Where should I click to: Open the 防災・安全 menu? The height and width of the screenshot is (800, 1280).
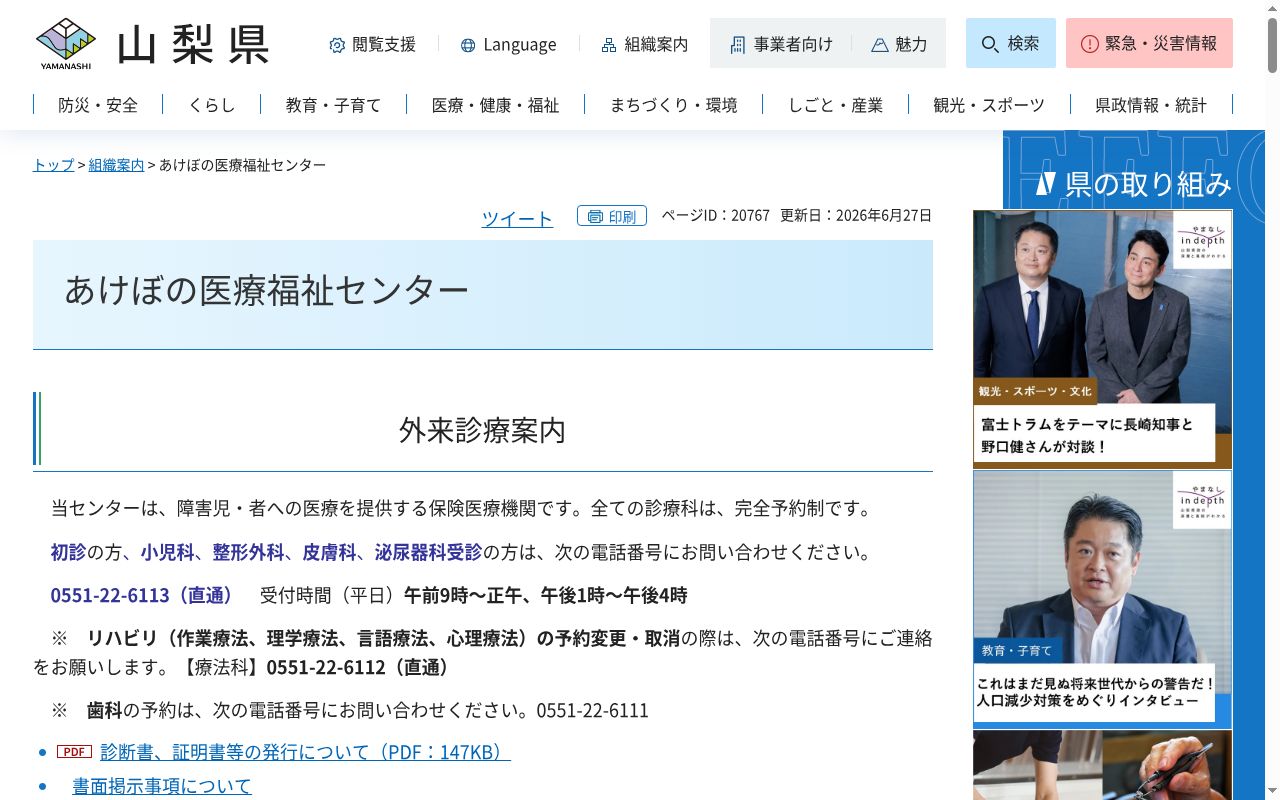click(98, 105)
